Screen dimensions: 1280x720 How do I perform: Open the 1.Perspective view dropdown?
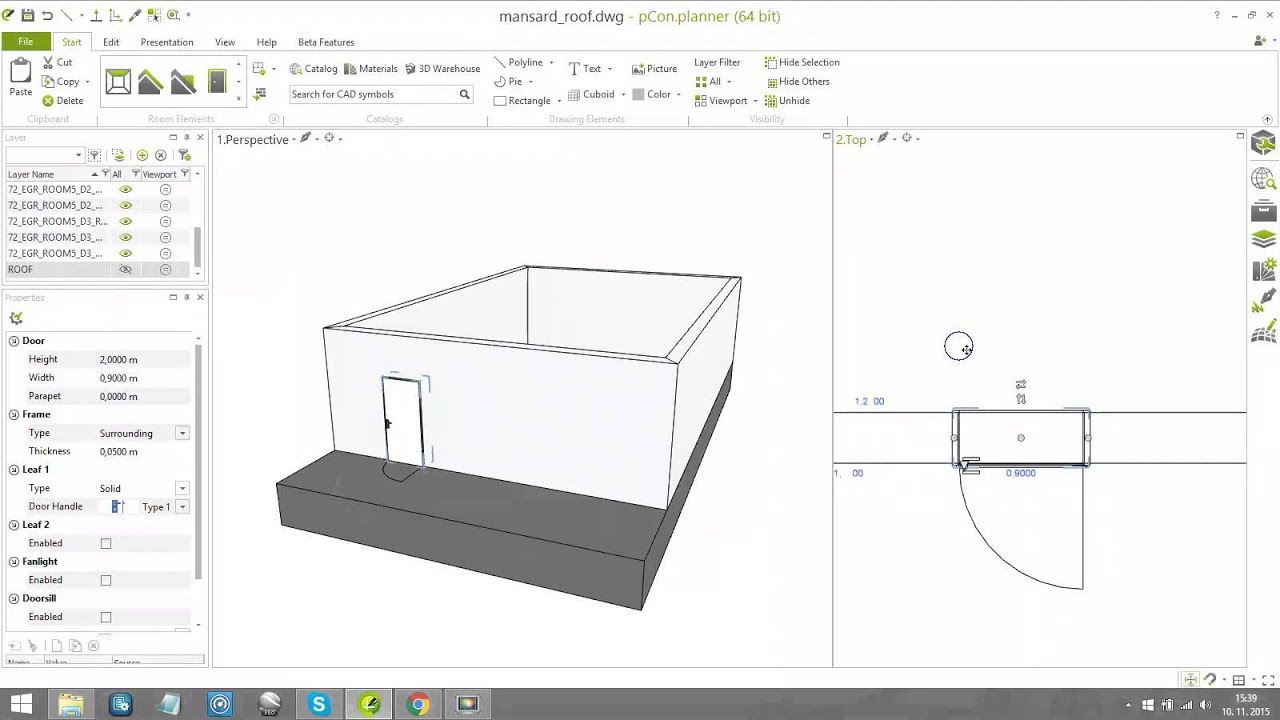pos(294,139)
